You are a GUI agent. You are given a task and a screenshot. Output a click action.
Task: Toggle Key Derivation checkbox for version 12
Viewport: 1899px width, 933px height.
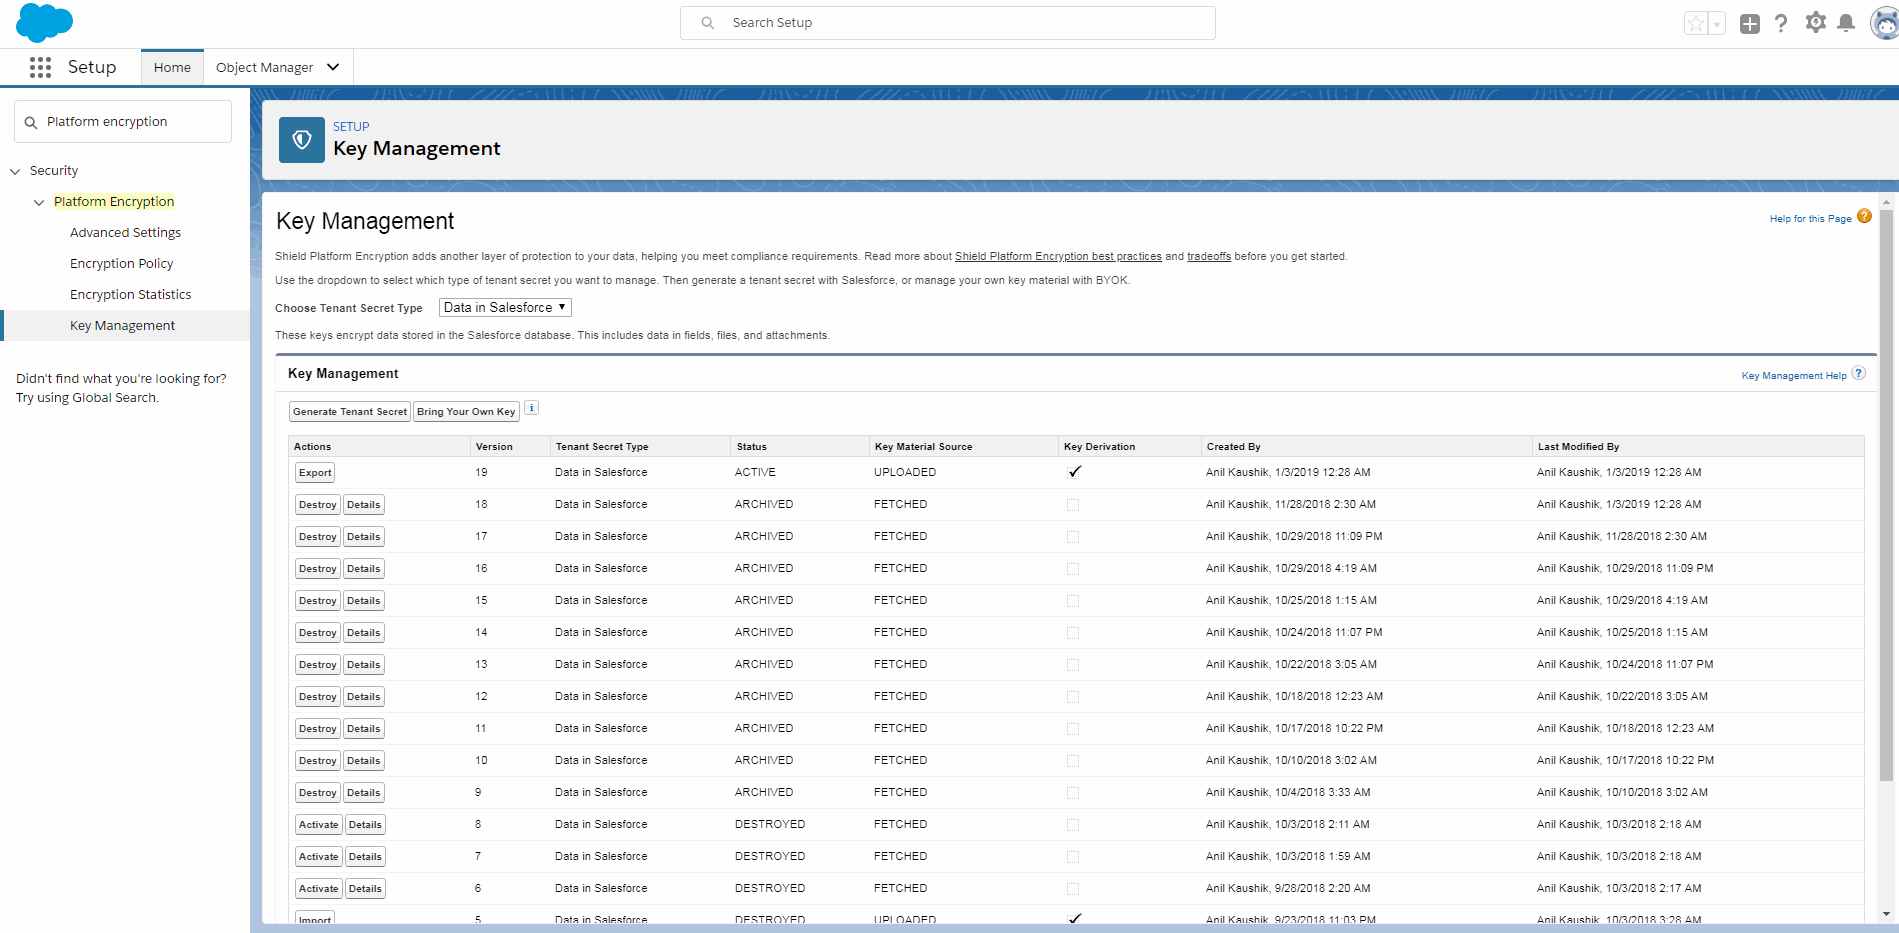click(x=1073, y=697)
